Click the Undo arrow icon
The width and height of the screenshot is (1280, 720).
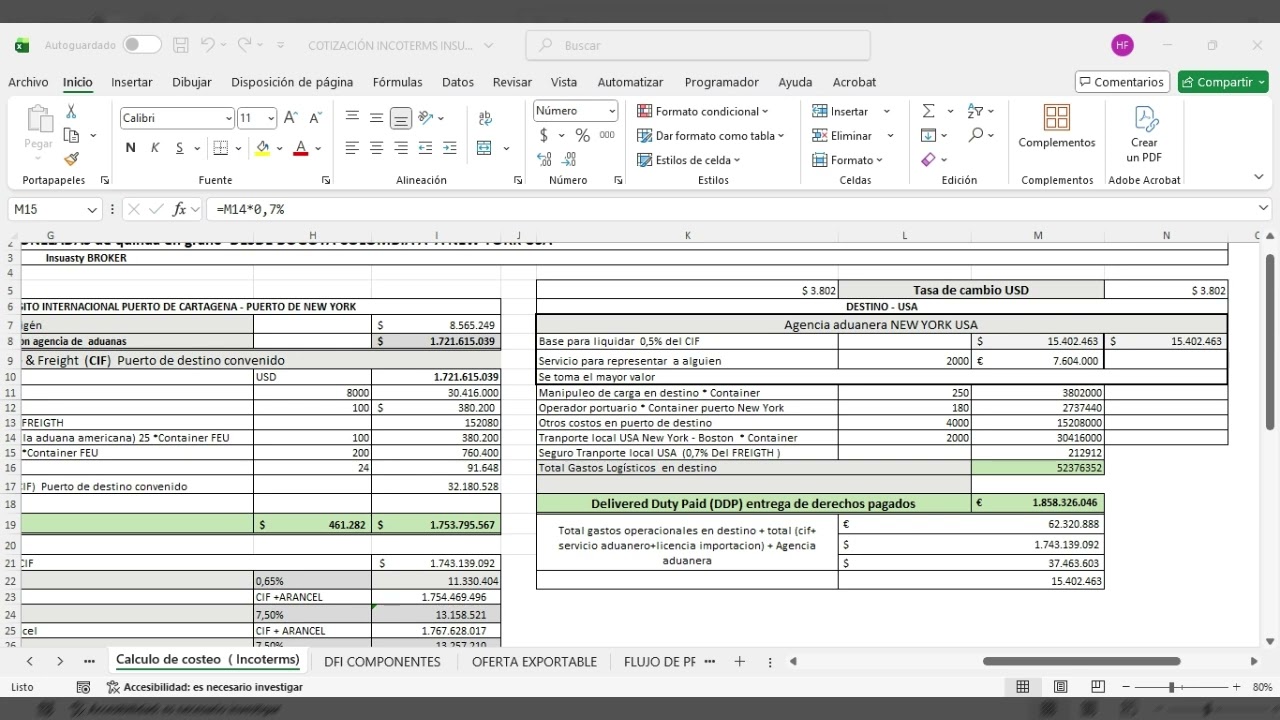(x=208, y=45)
